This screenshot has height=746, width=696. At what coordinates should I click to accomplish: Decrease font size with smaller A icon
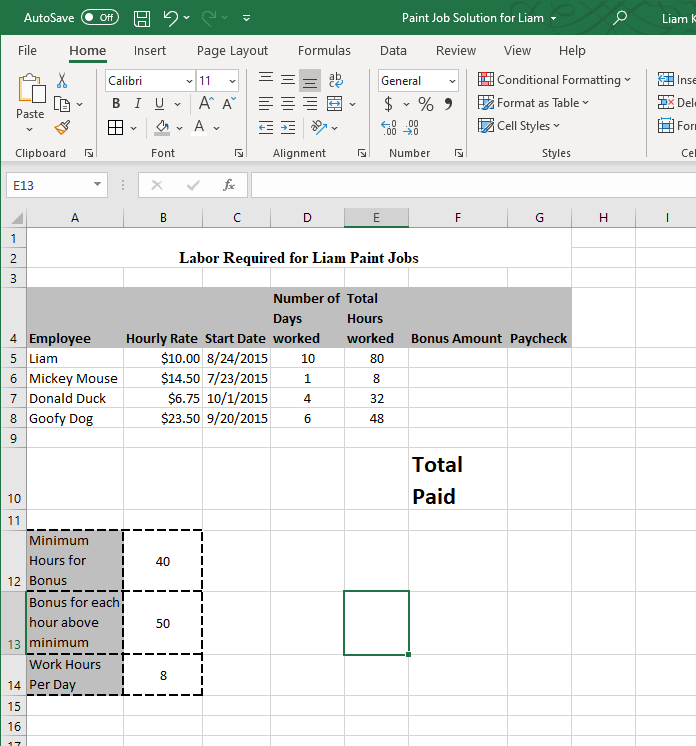[x=229, y=103]
